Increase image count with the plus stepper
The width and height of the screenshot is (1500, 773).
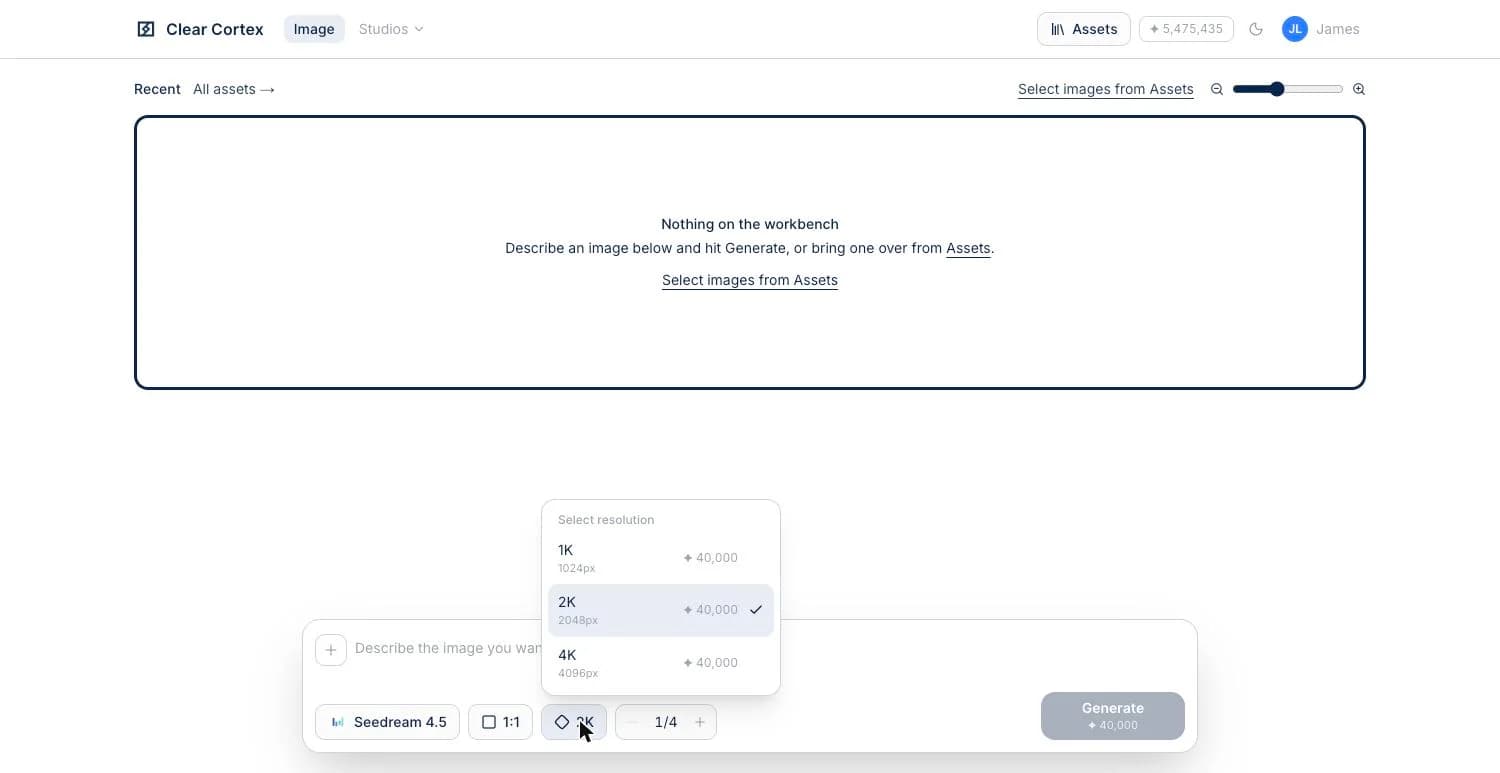pos(700,722)
